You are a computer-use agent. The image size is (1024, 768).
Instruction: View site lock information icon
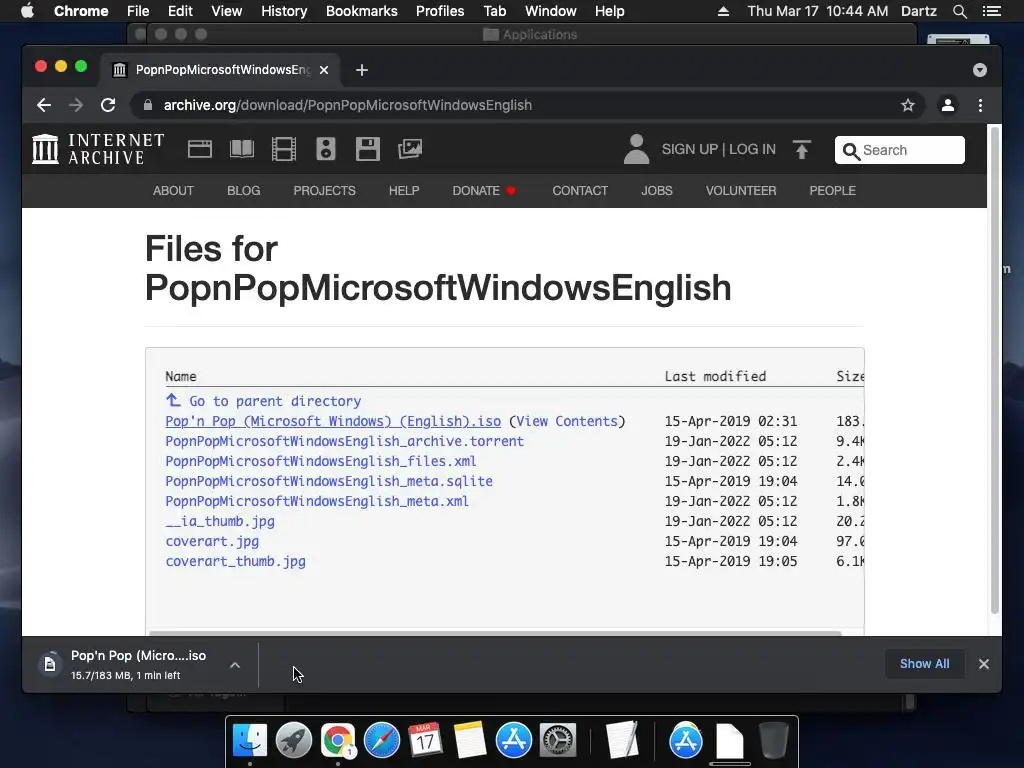coord(148,105)
